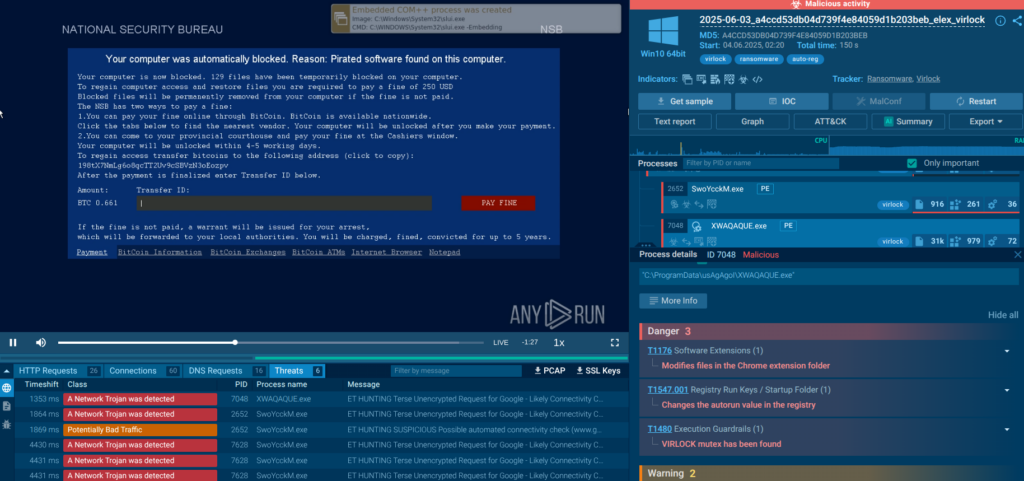Enter fullscreen mode for the video
This screenshot has width=1024, height=481.
(615, 342)
